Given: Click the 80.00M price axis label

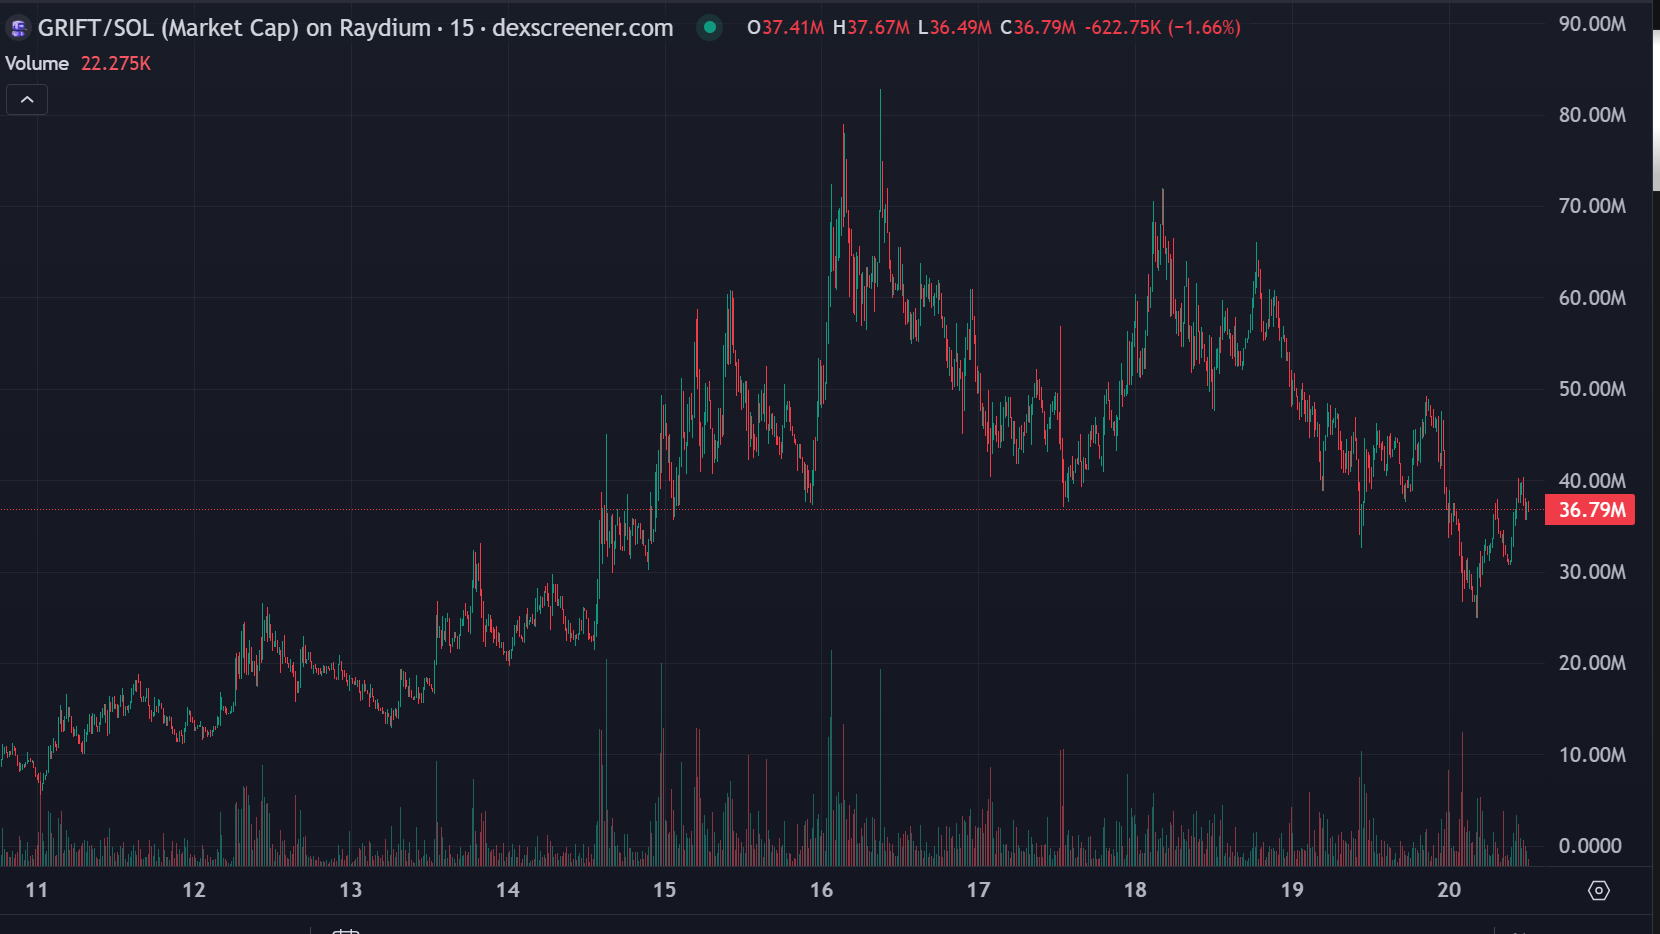Looking at the screenshot, I should pos(1592,115).
